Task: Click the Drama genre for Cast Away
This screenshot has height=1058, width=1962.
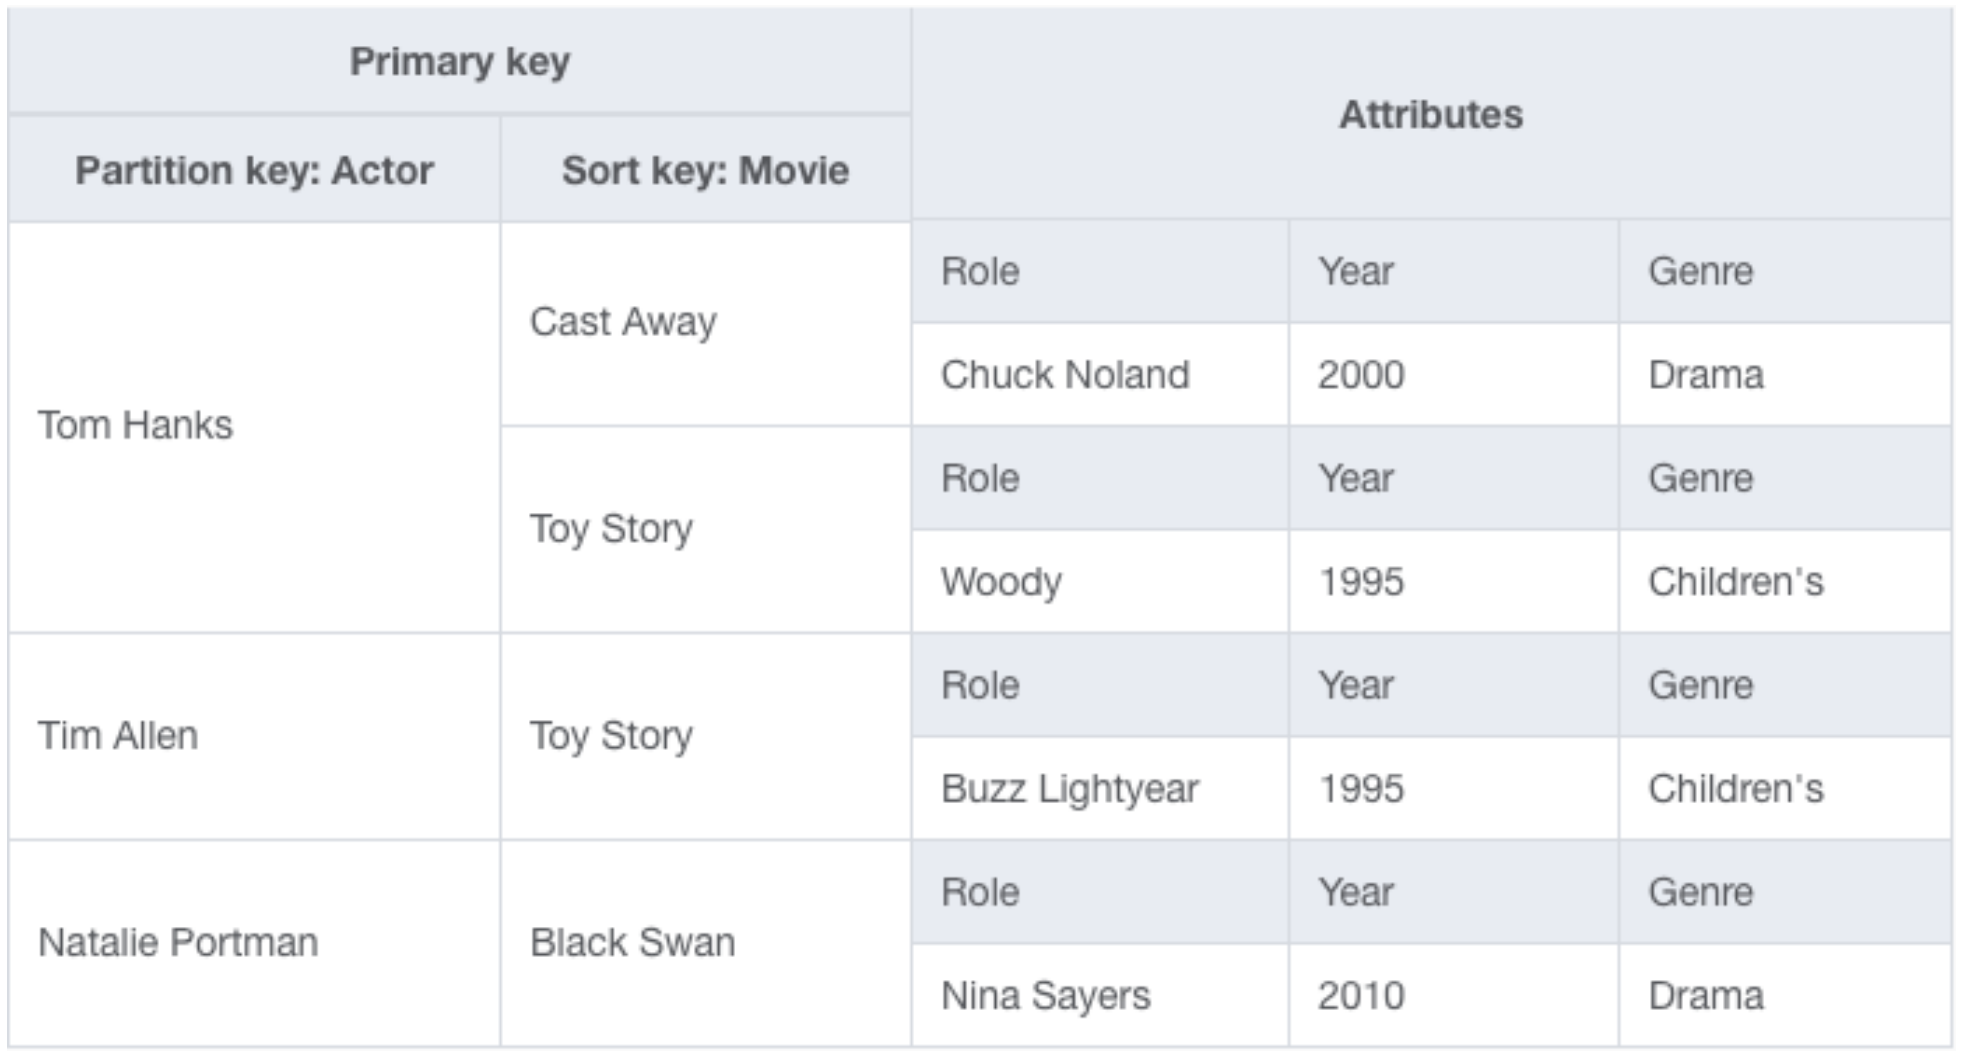Action: pos(1785,375)
